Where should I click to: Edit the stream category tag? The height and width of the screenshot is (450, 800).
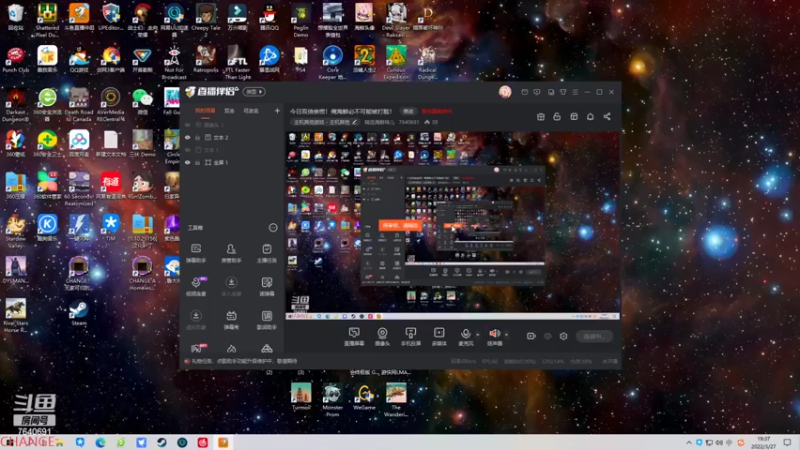coord(325,122)
